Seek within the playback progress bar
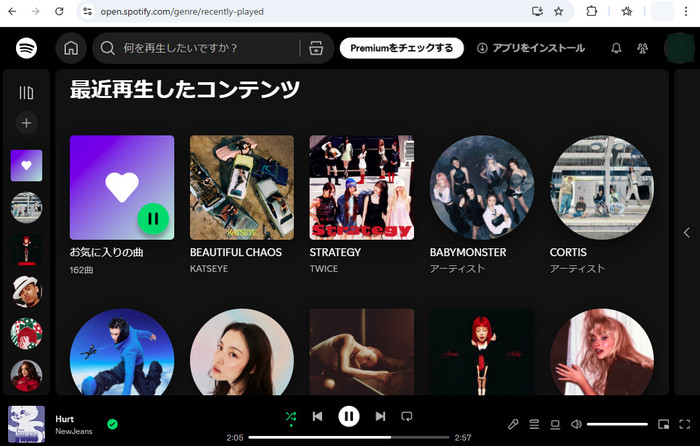The image size is (700, 446). pyautogui.click(x=349, y=438)
